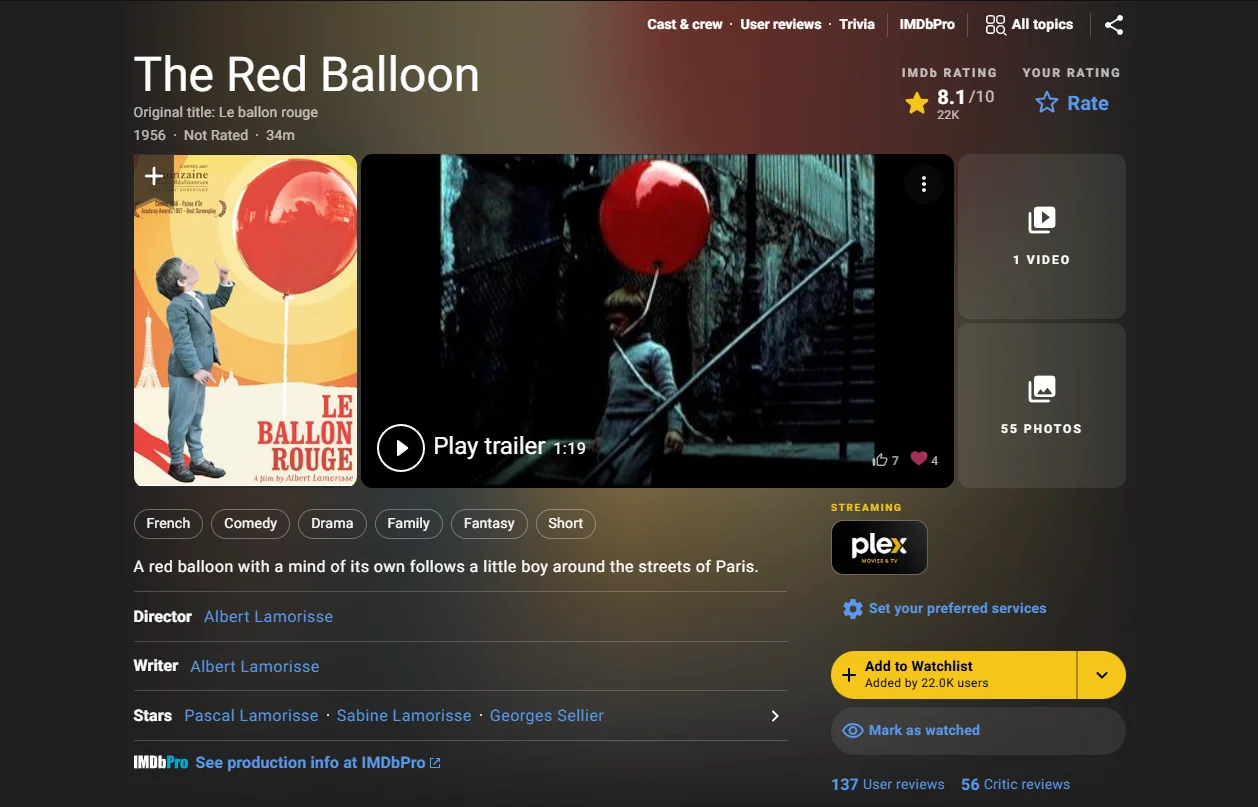
Task: Open the video's three-dot options menu
Action: point(923,183)
